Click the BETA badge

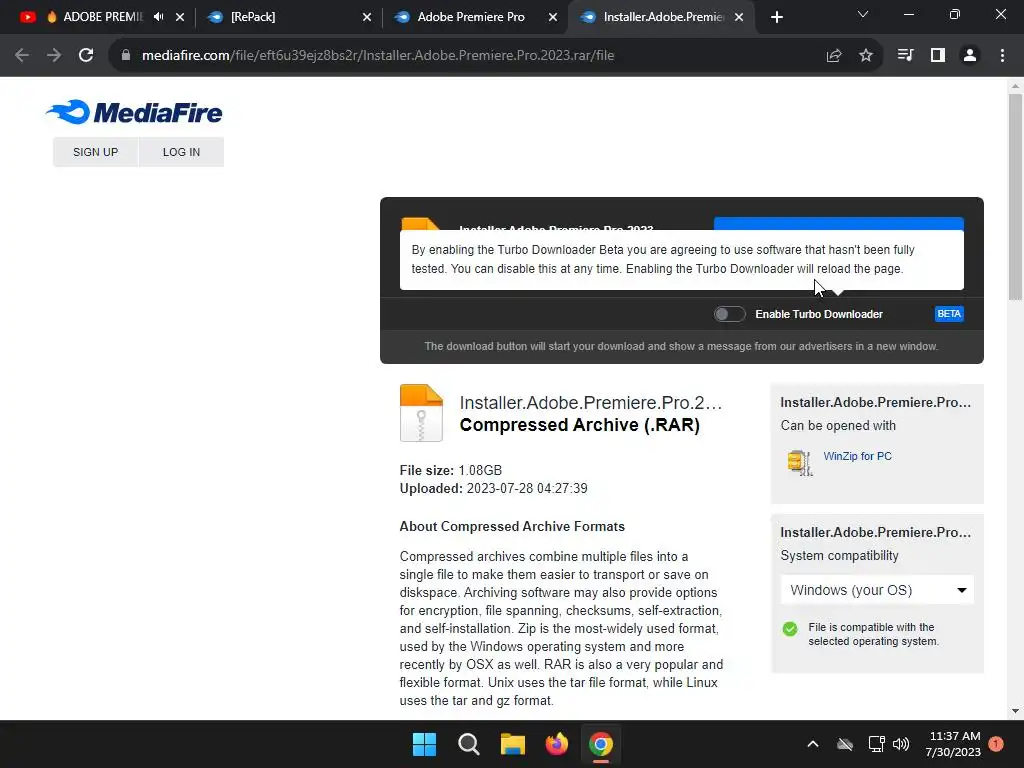949,314
